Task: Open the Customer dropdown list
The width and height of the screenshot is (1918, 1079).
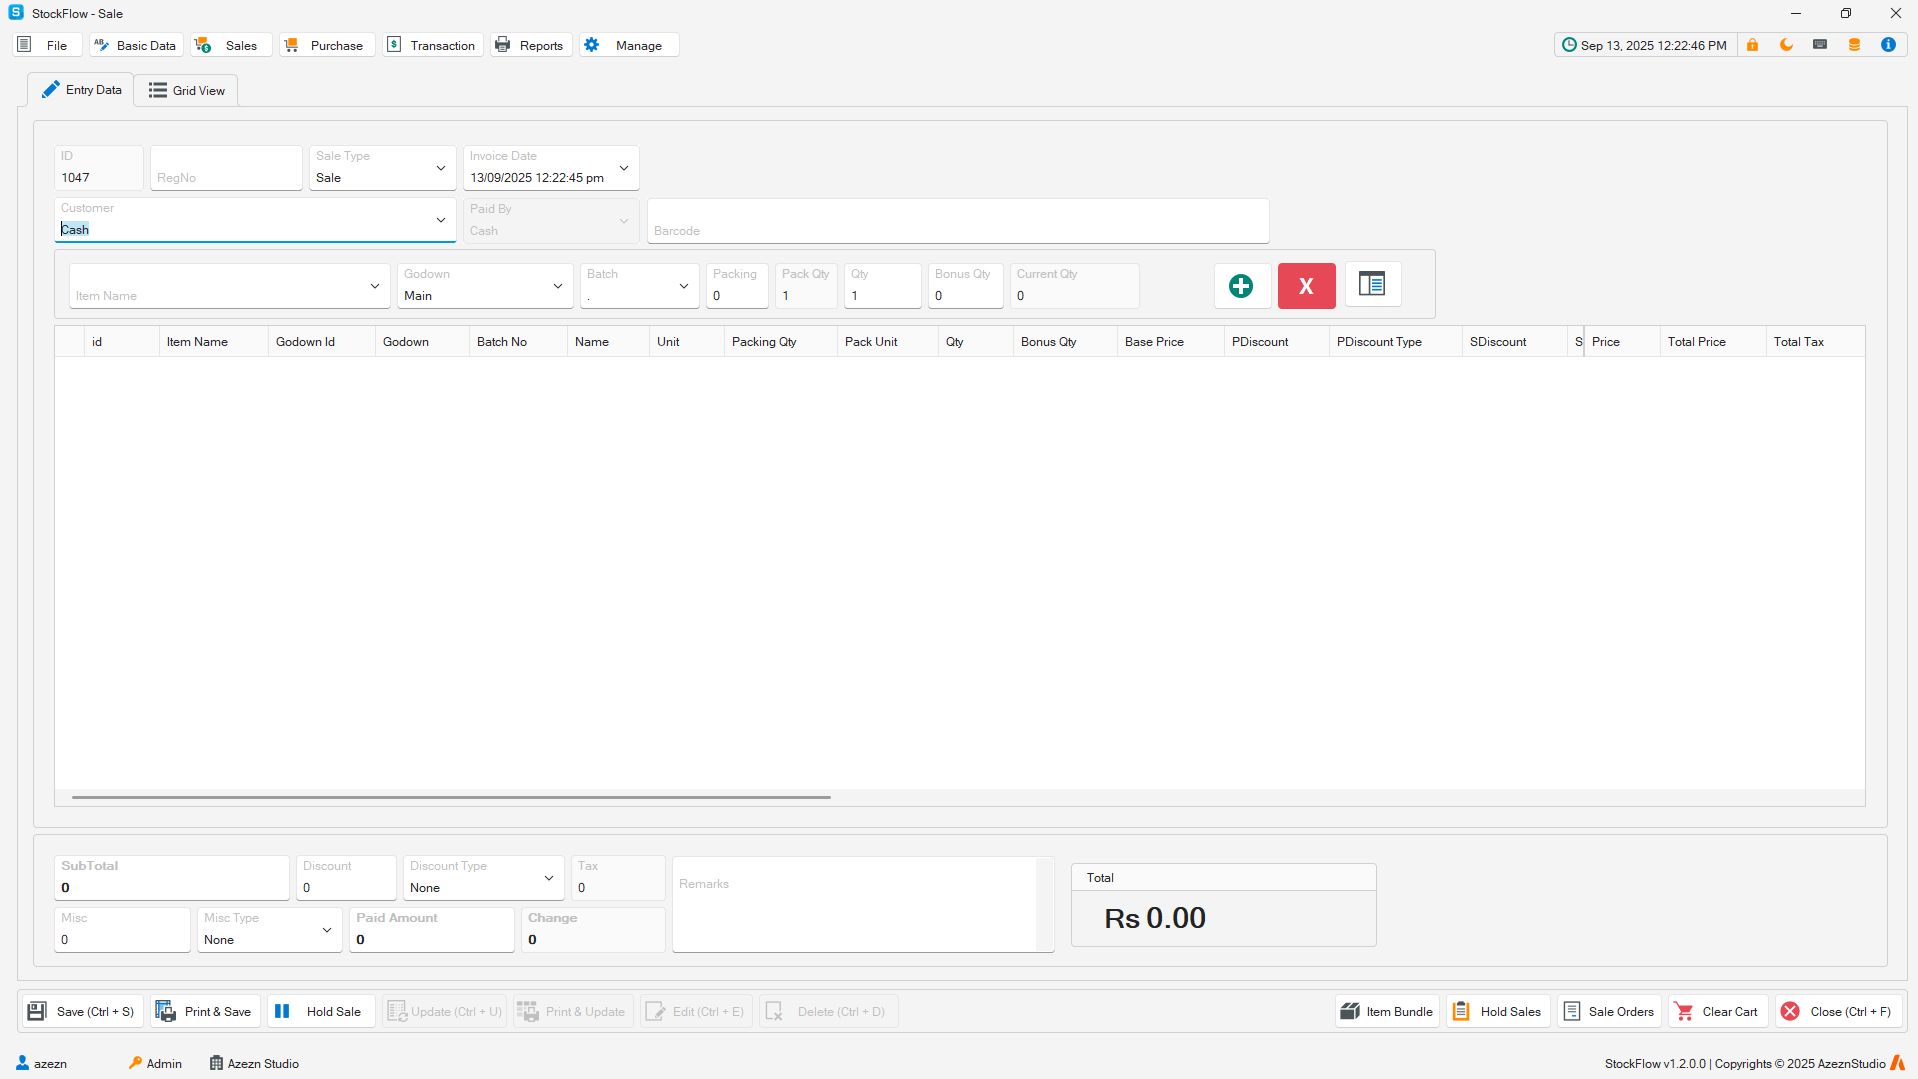Action: tap(441, 220)
